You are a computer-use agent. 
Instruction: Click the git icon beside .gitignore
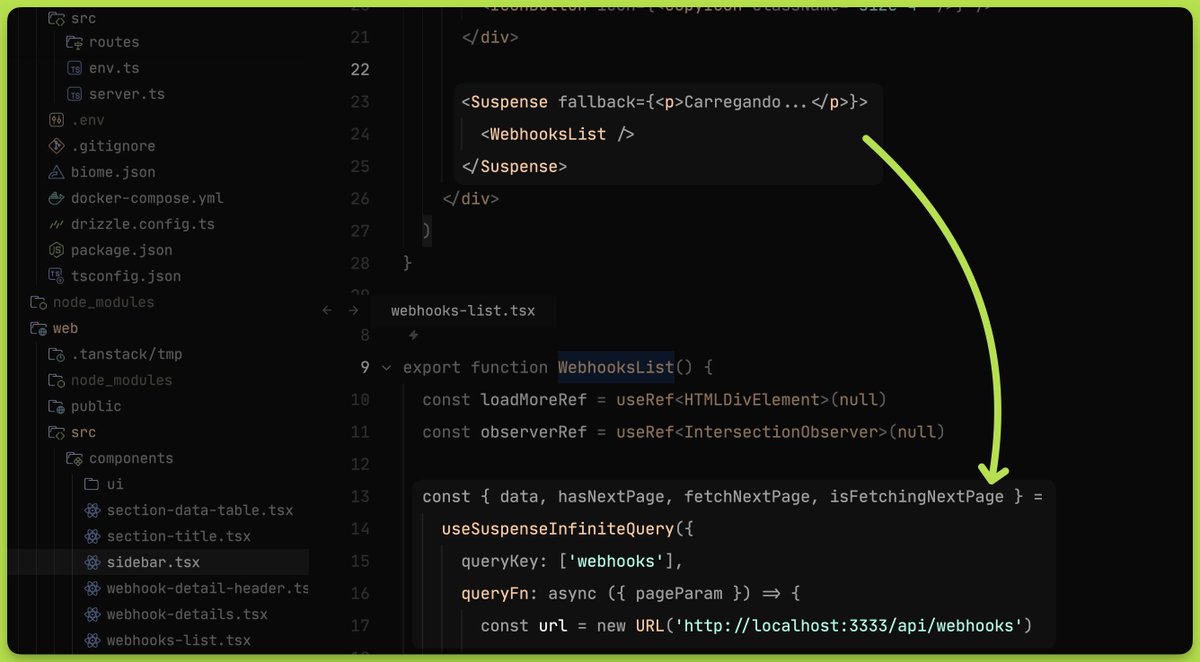57,146
